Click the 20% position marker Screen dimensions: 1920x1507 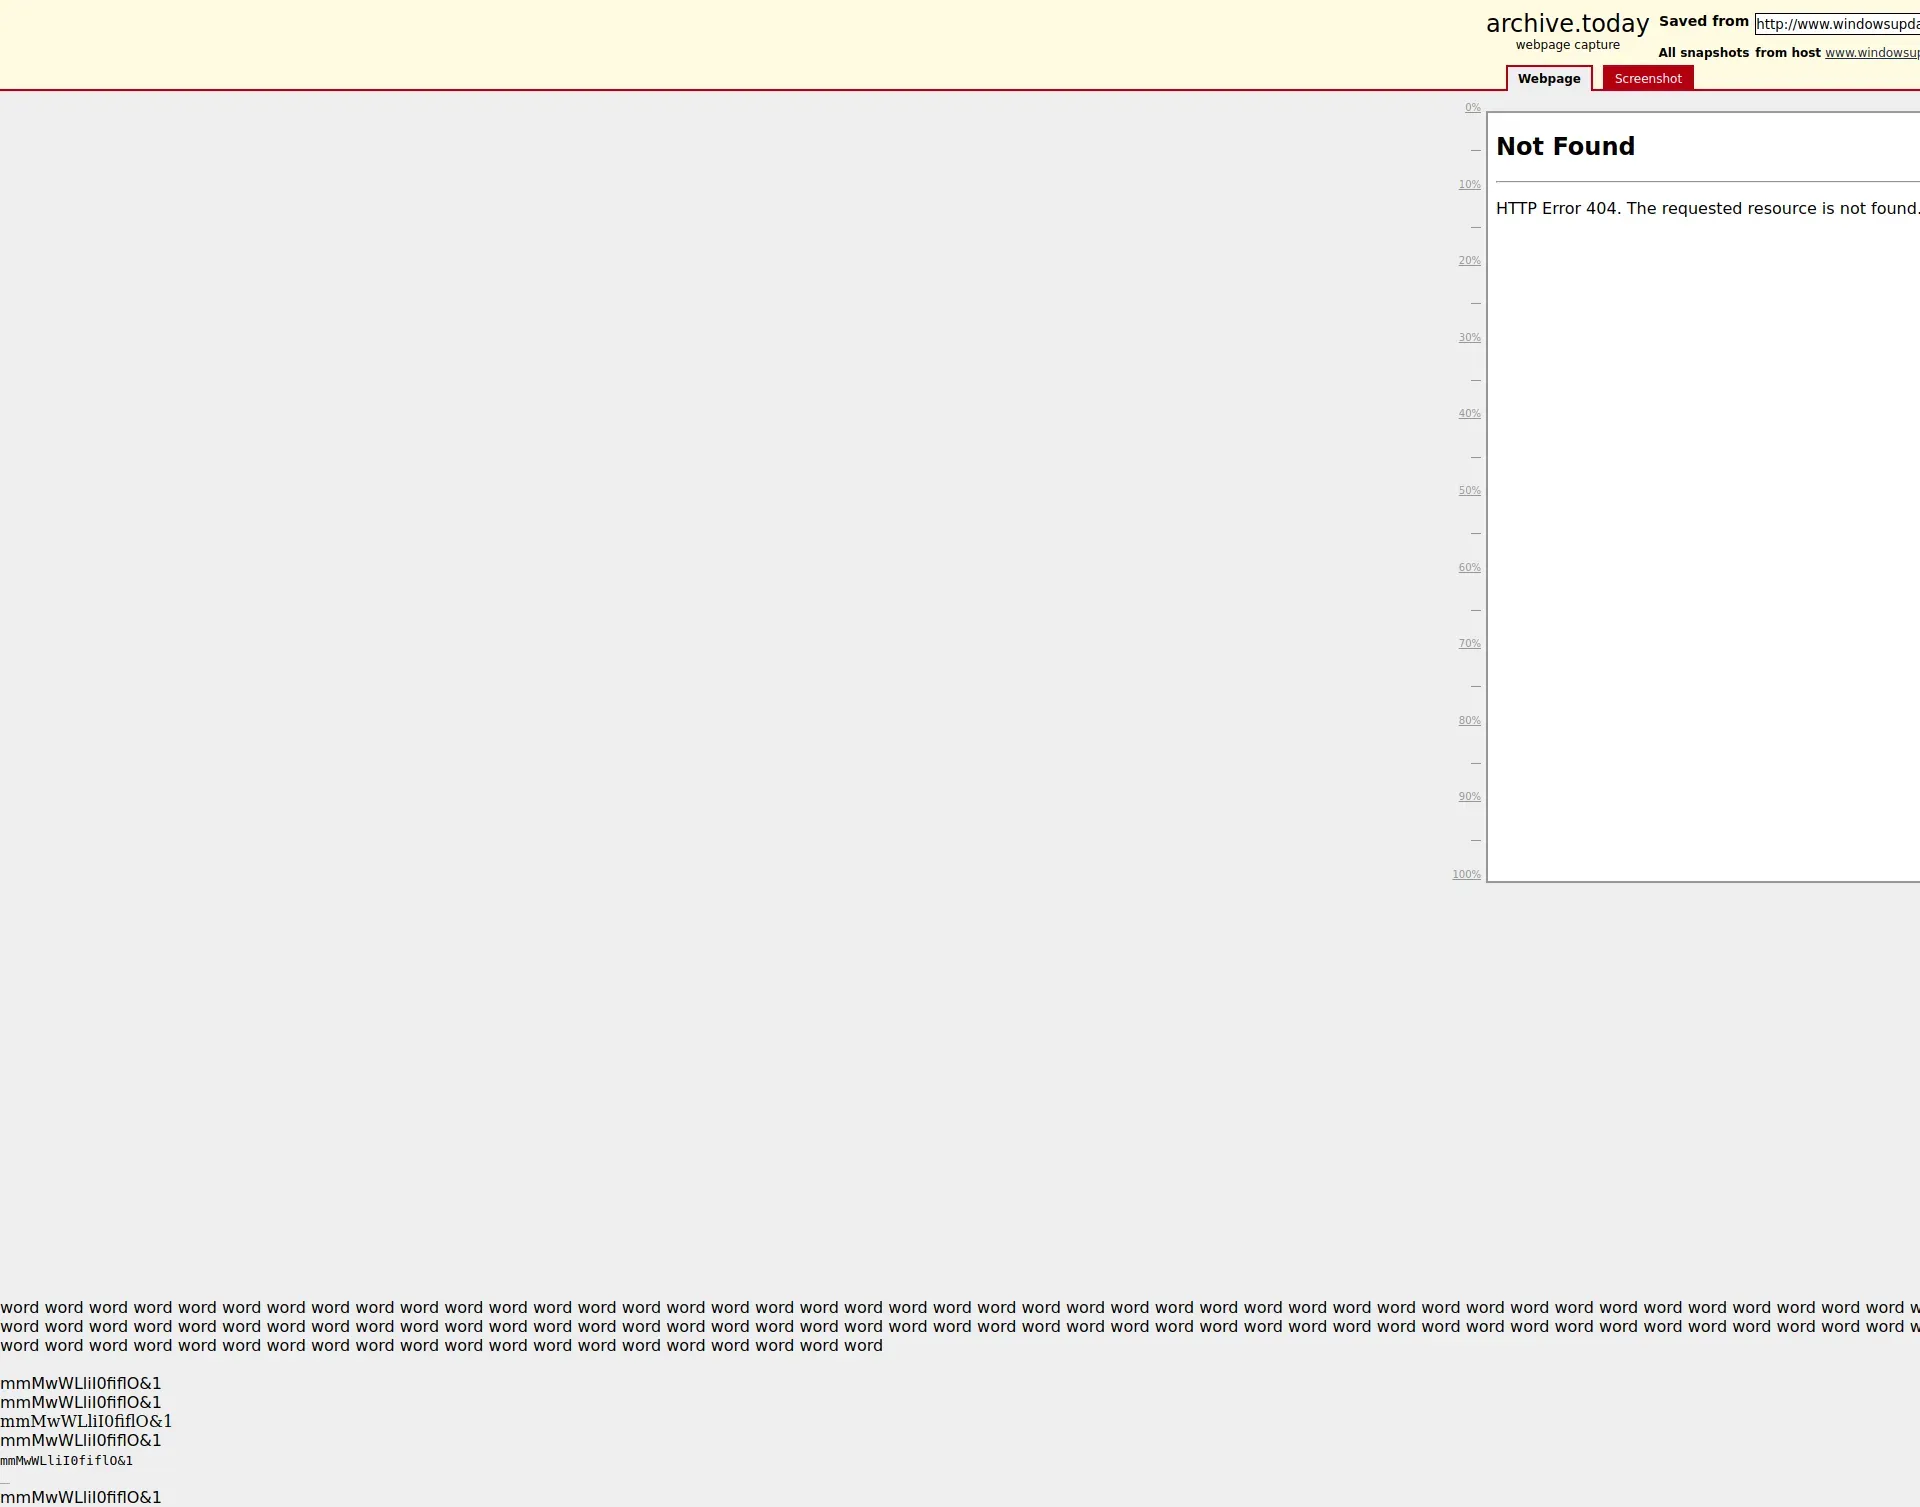[x=1469, y=261]
